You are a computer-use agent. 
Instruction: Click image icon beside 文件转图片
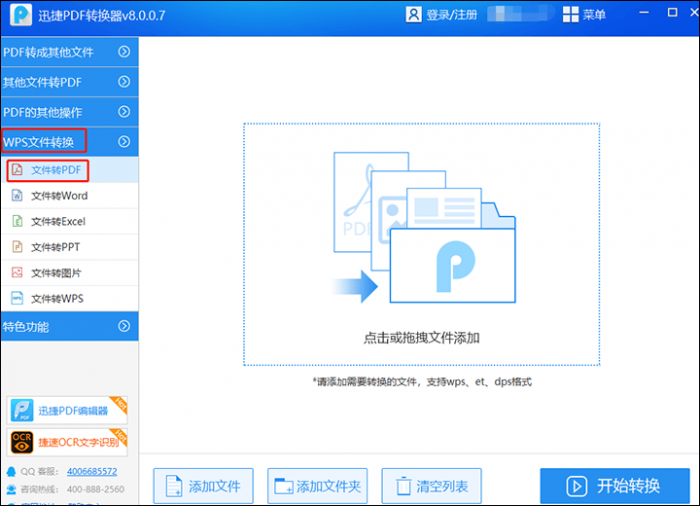(x=17, y=272)
